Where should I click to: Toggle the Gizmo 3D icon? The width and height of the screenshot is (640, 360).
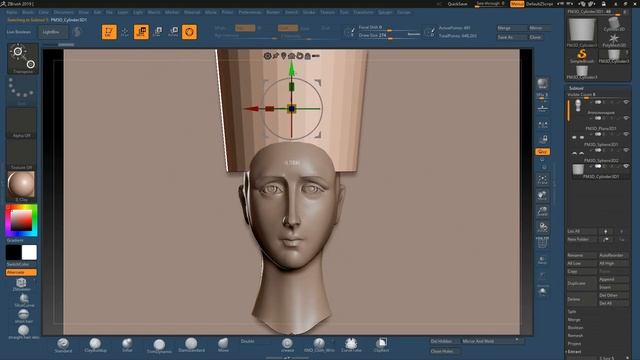(x=189, y=32)
